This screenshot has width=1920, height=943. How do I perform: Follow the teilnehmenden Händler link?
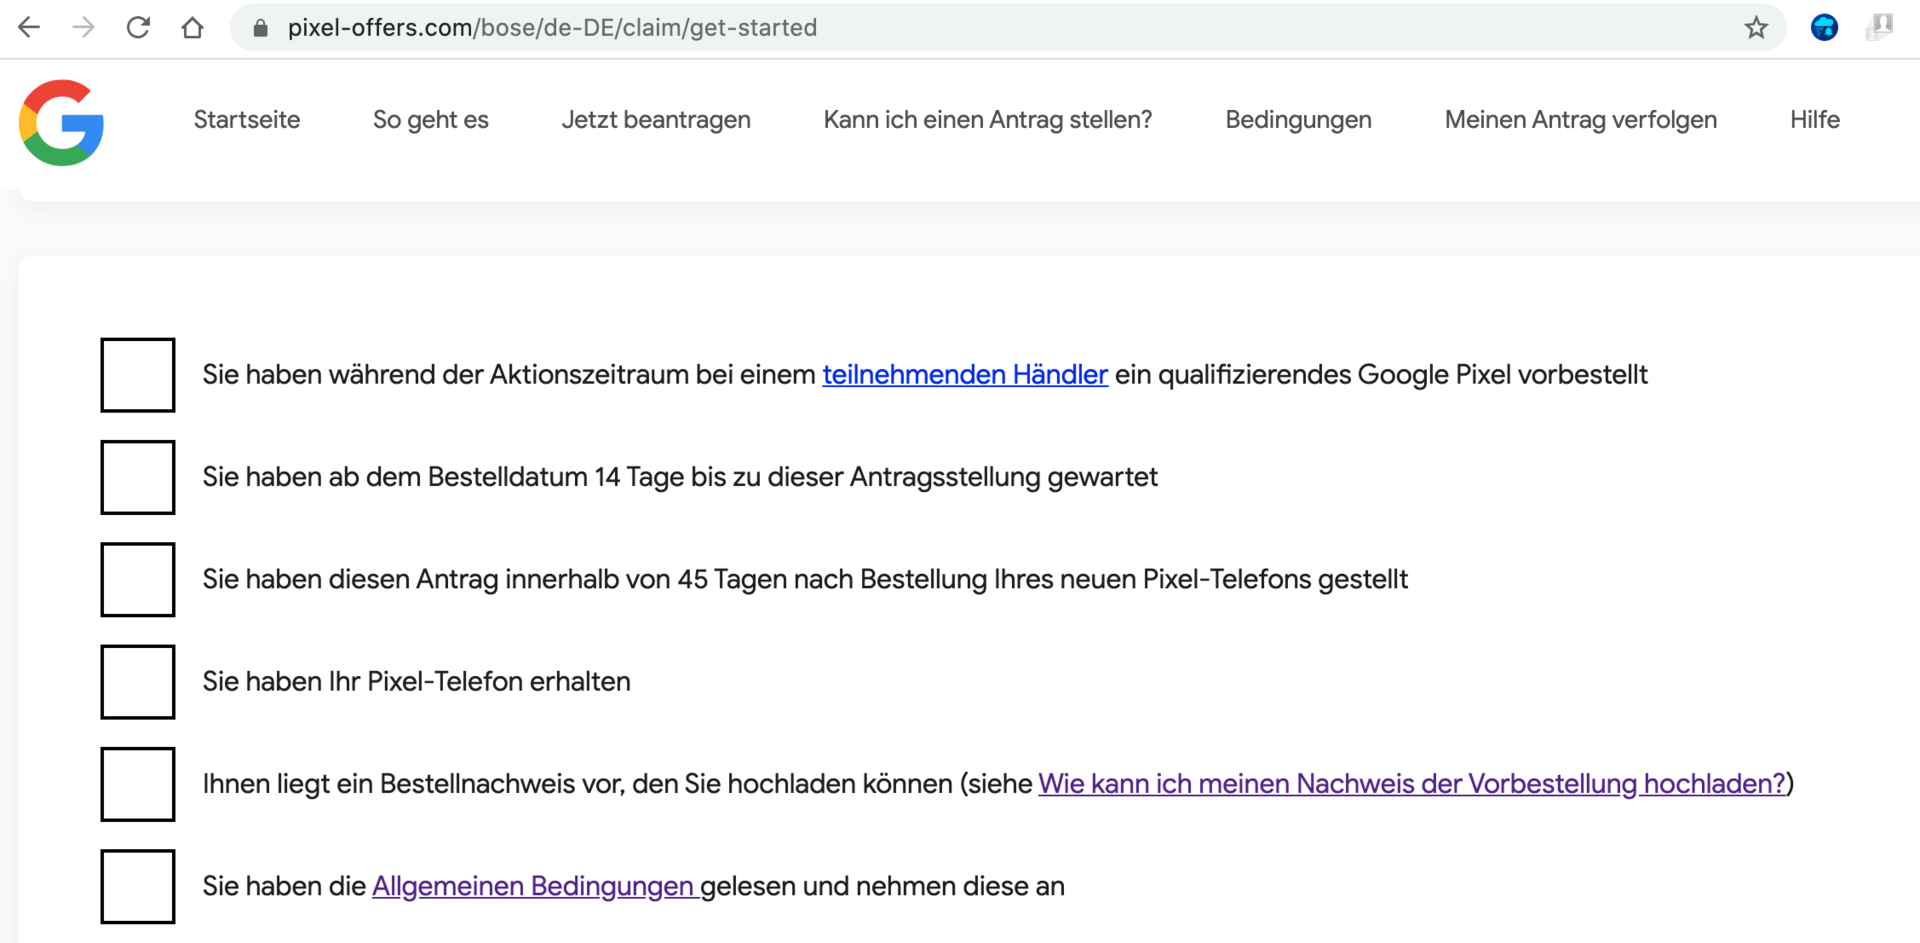(965, 375)
